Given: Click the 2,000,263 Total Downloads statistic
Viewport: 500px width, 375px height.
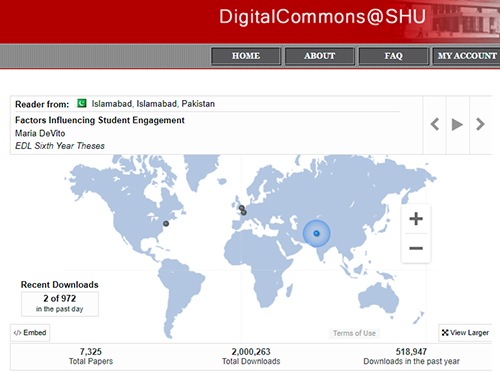Looking at the screenshot, I should pyautogui.click(x=251, y=356).
